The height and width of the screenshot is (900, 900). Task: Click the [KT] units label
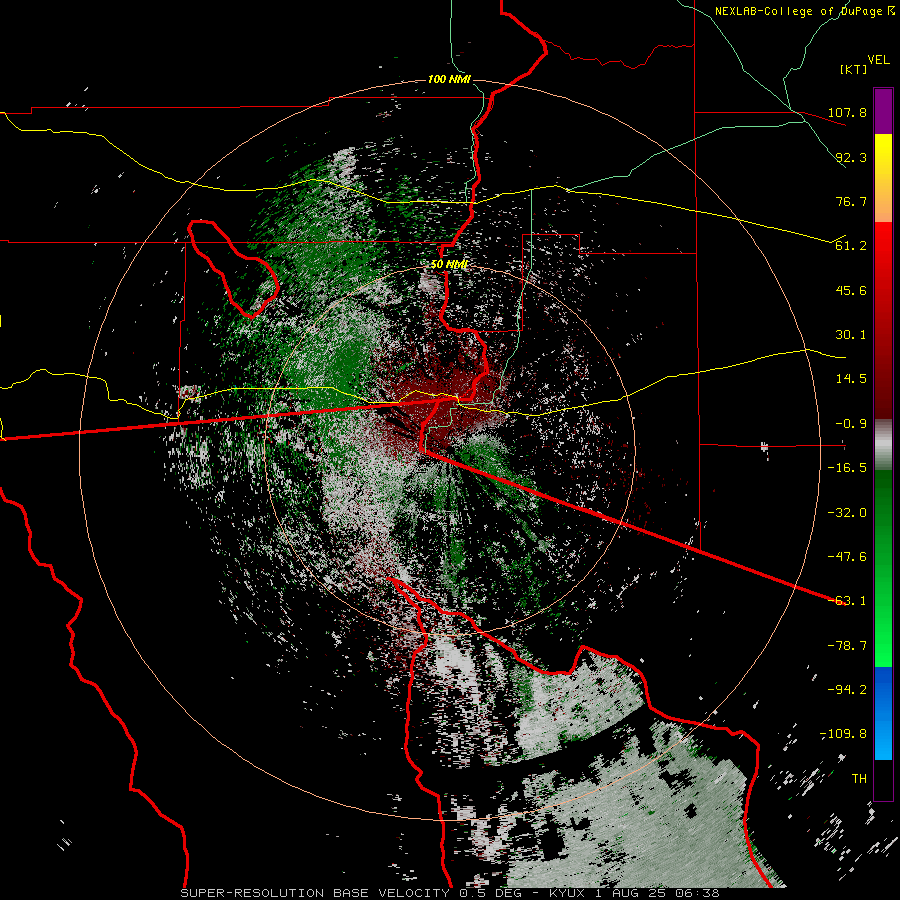[853, 69]
